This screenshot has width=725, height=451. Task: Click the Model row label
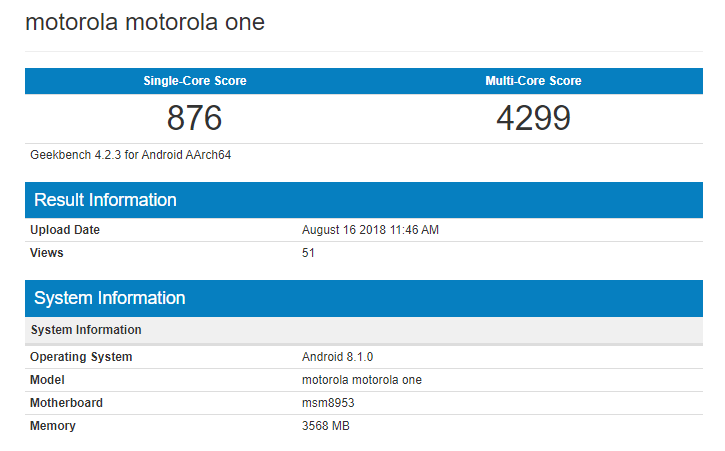point(49,380)
